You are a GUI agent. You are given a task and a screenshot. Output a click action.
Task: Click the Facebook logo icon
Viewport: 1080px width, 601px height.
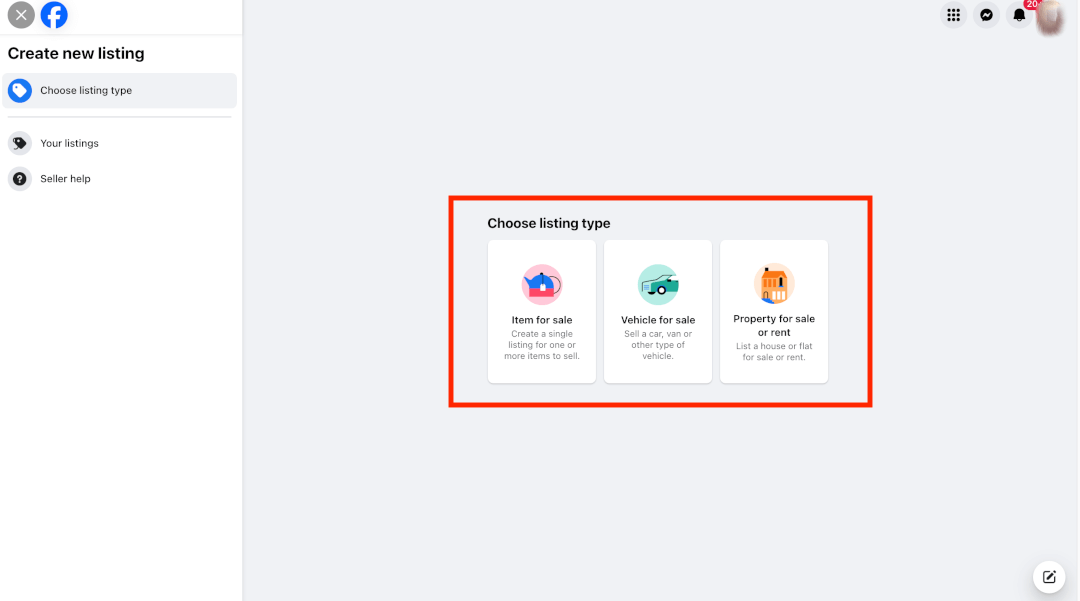54,15
